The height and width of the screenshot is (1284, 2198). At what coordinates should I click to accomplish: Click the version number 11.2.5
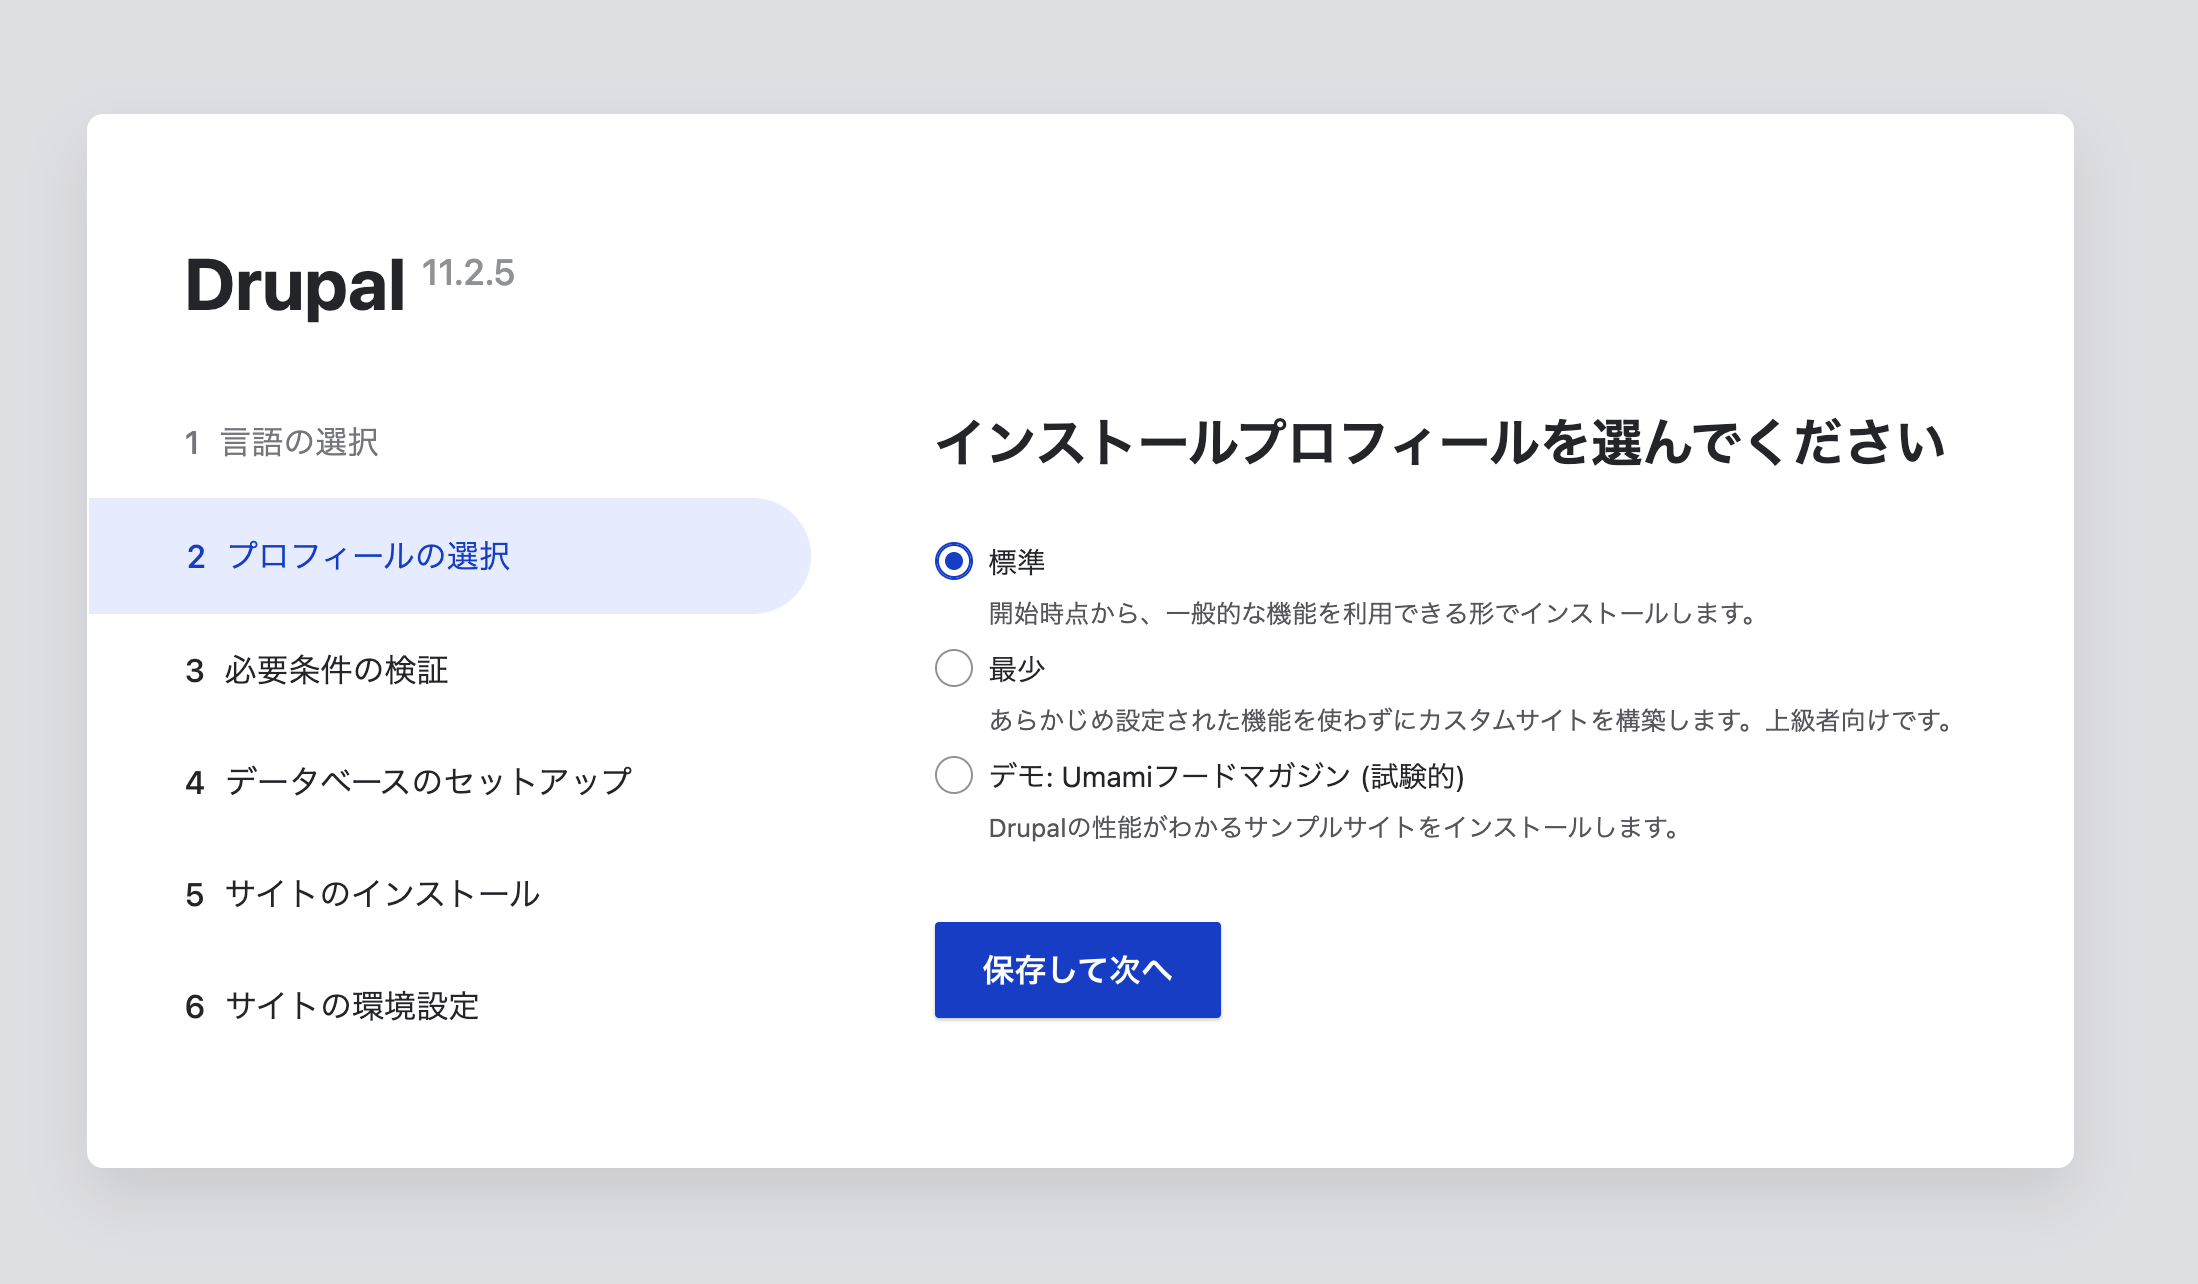(469, 274)
